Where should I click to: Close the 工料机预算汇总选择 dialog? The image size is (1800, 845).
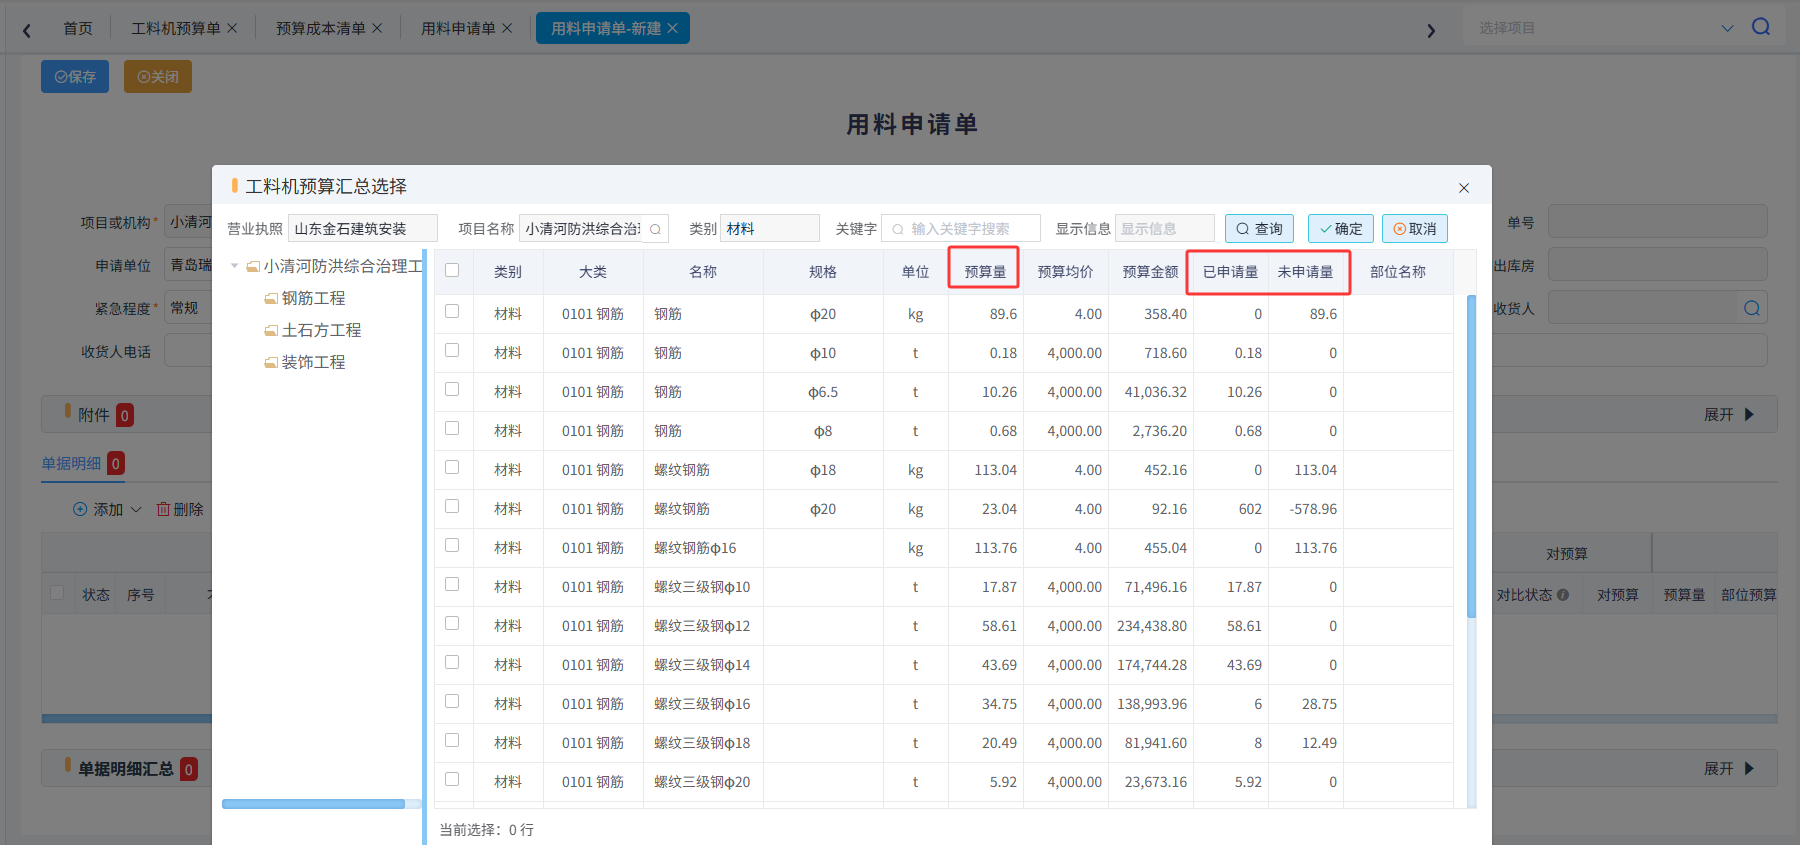1464,188
